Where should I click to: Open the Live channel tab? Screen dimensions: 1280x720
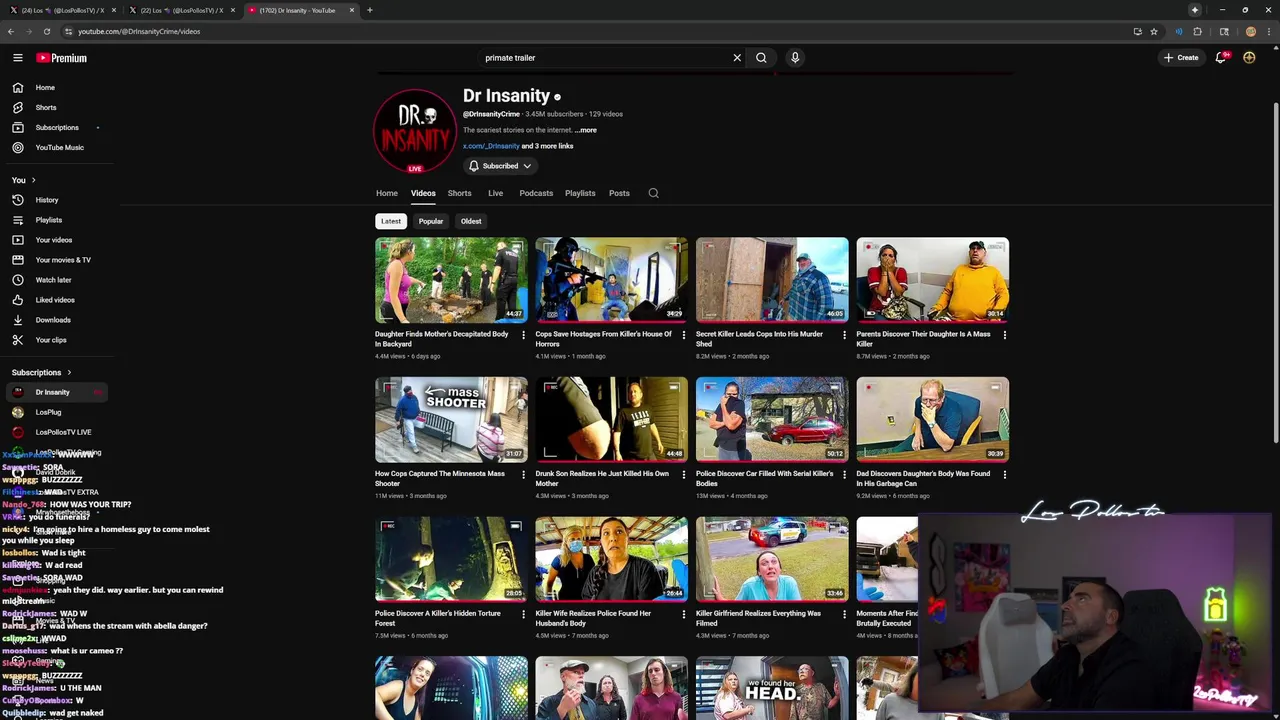coord(495,193)
